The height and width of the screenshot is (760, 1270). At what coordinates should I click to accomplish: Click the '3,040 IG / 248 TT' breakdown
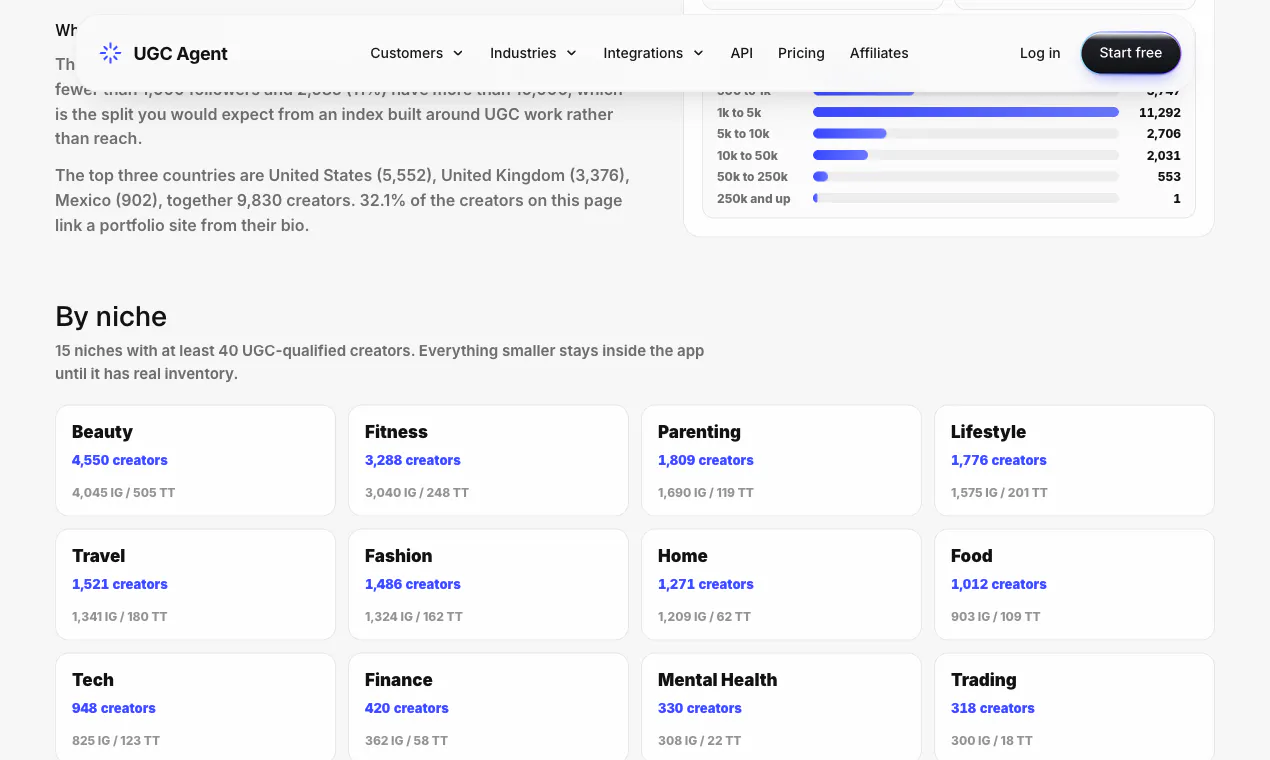coord(416,493)
